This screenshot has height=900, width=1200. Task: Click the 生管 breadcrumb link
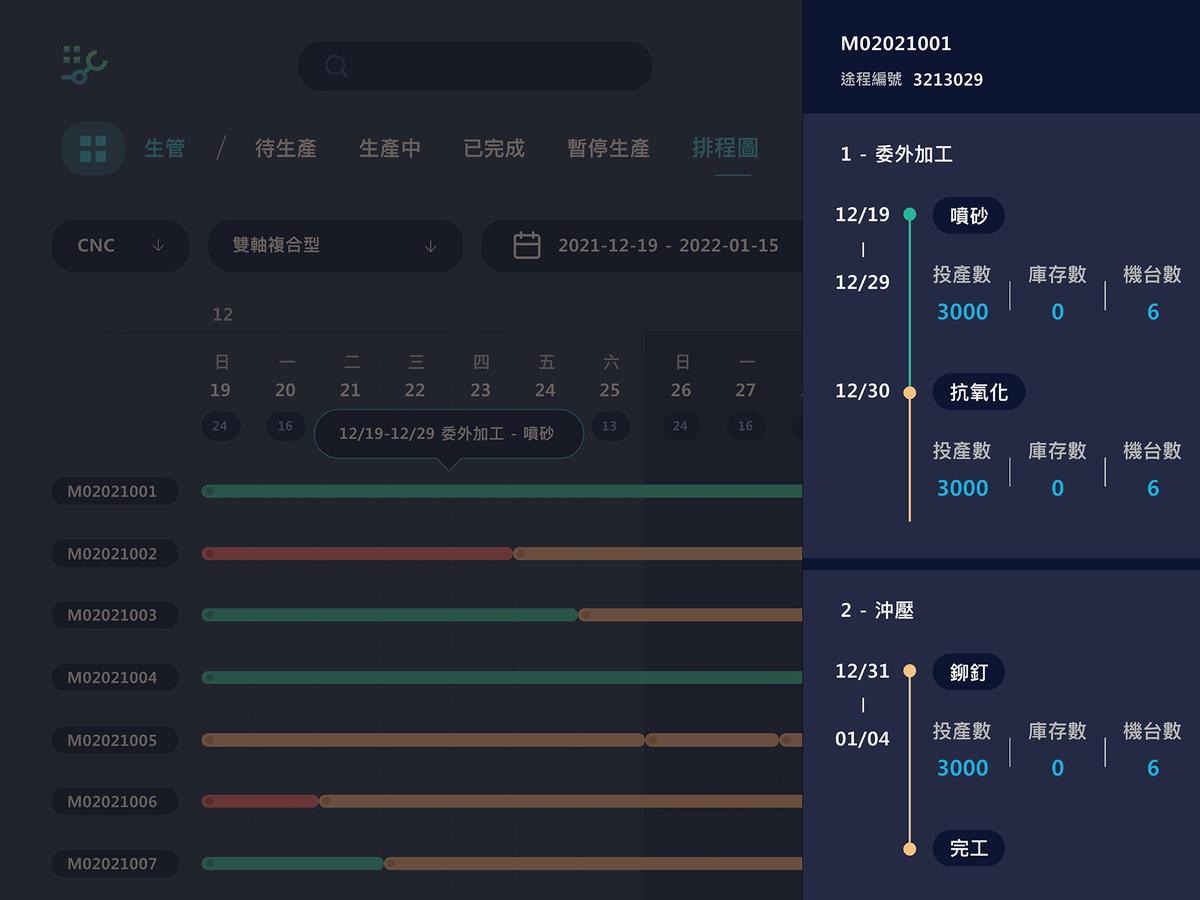point(165,148)
